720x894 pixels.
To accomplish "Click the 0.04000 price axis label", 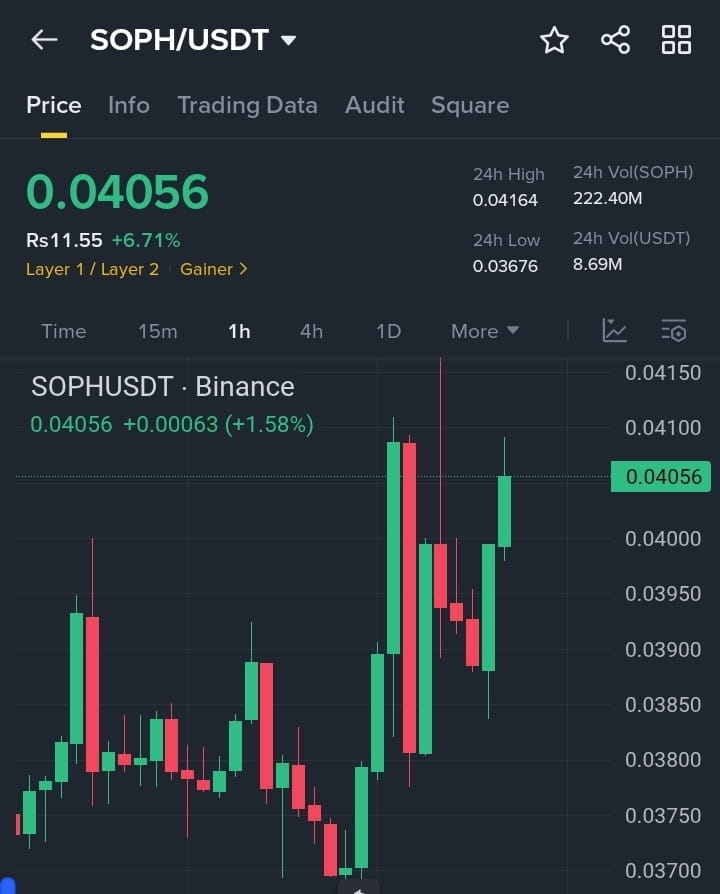I will pyautogui.click(x=663, y=539).
